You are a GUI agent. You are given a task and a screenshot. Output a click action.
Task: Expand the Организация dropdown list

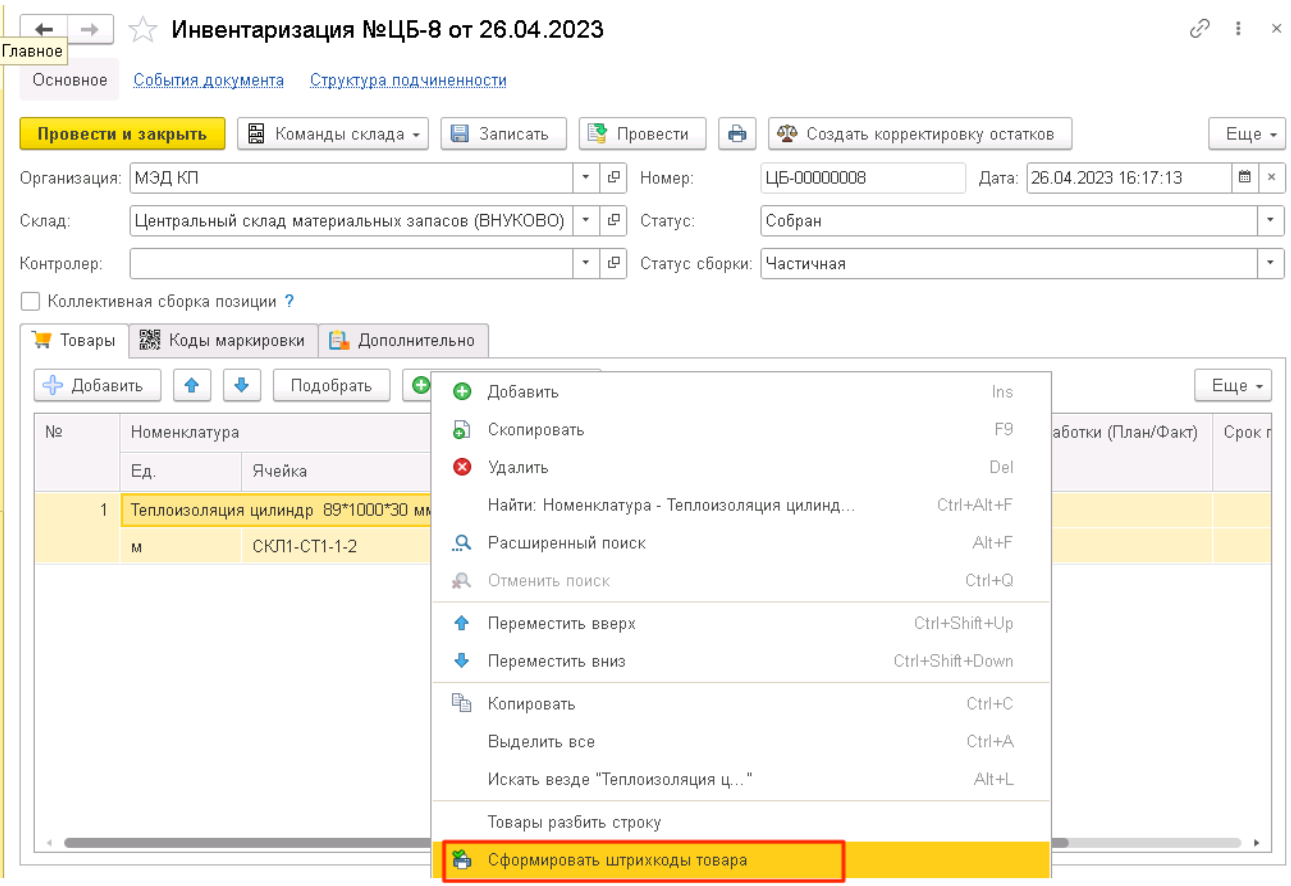[x=587, y=178]
